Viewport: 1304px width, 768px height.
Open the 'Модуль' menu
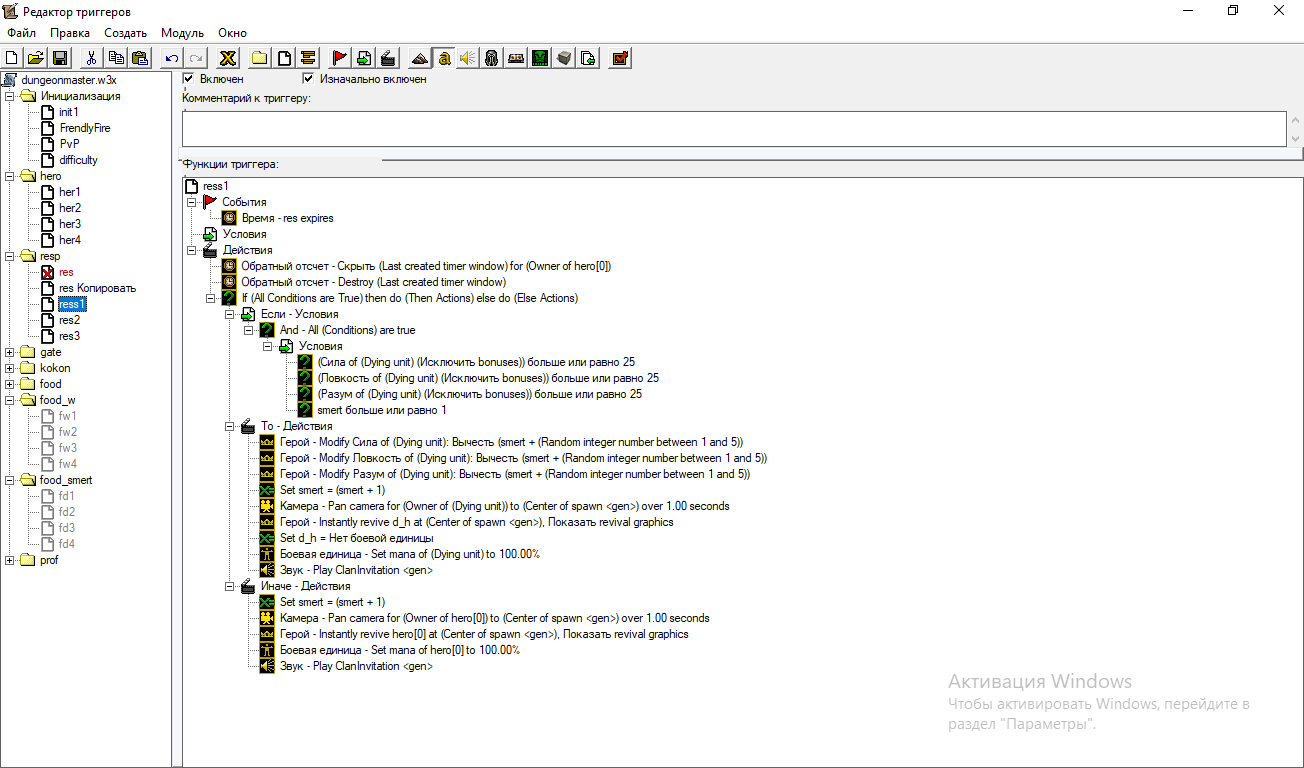pyautogui.click(x=182, y=33)
